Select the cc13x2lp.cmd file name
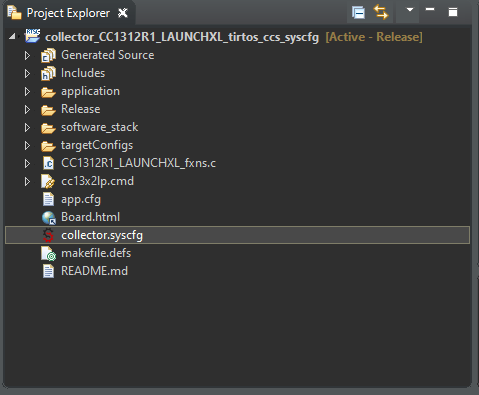This screenshot has width=479, height=395. tap(97, 181)
